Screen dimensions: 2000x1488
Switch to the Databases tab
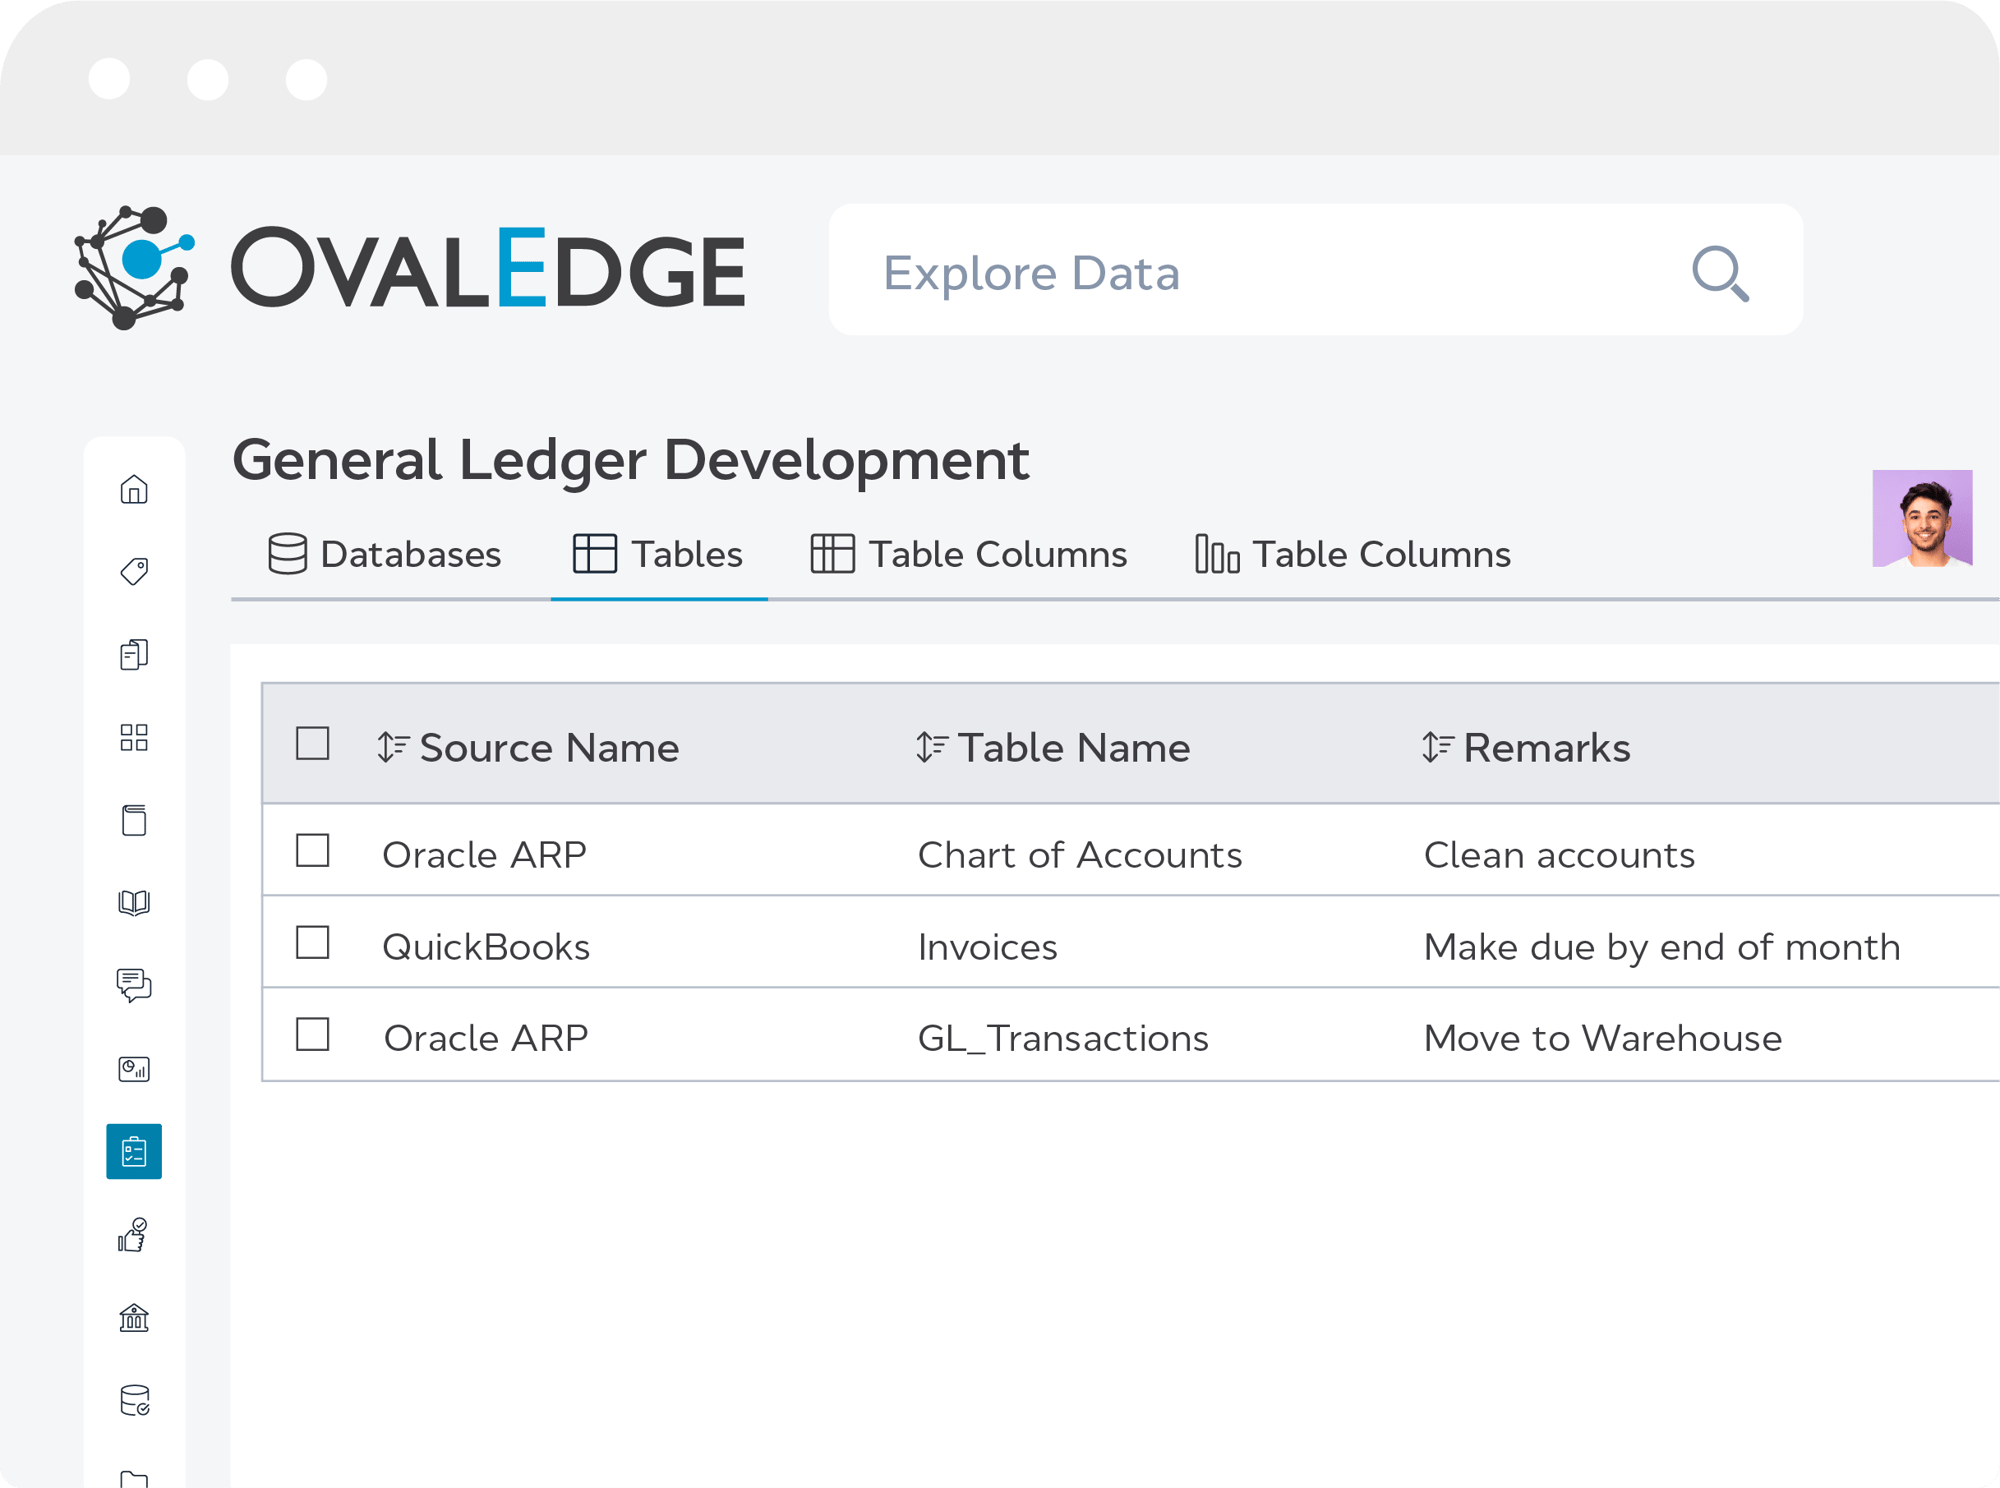click(385, 555)
